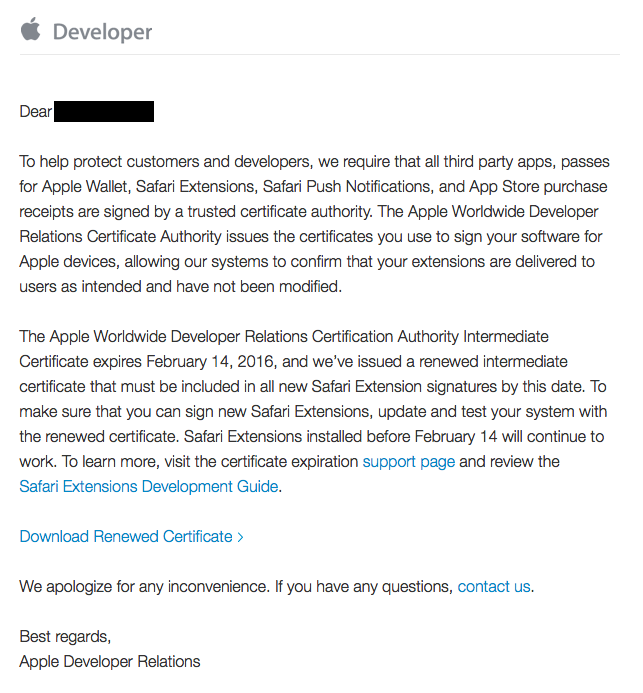The image size is (643, 693).
Task: Click 'To help protect customers and developers' text
Action: tap(165, 162)
